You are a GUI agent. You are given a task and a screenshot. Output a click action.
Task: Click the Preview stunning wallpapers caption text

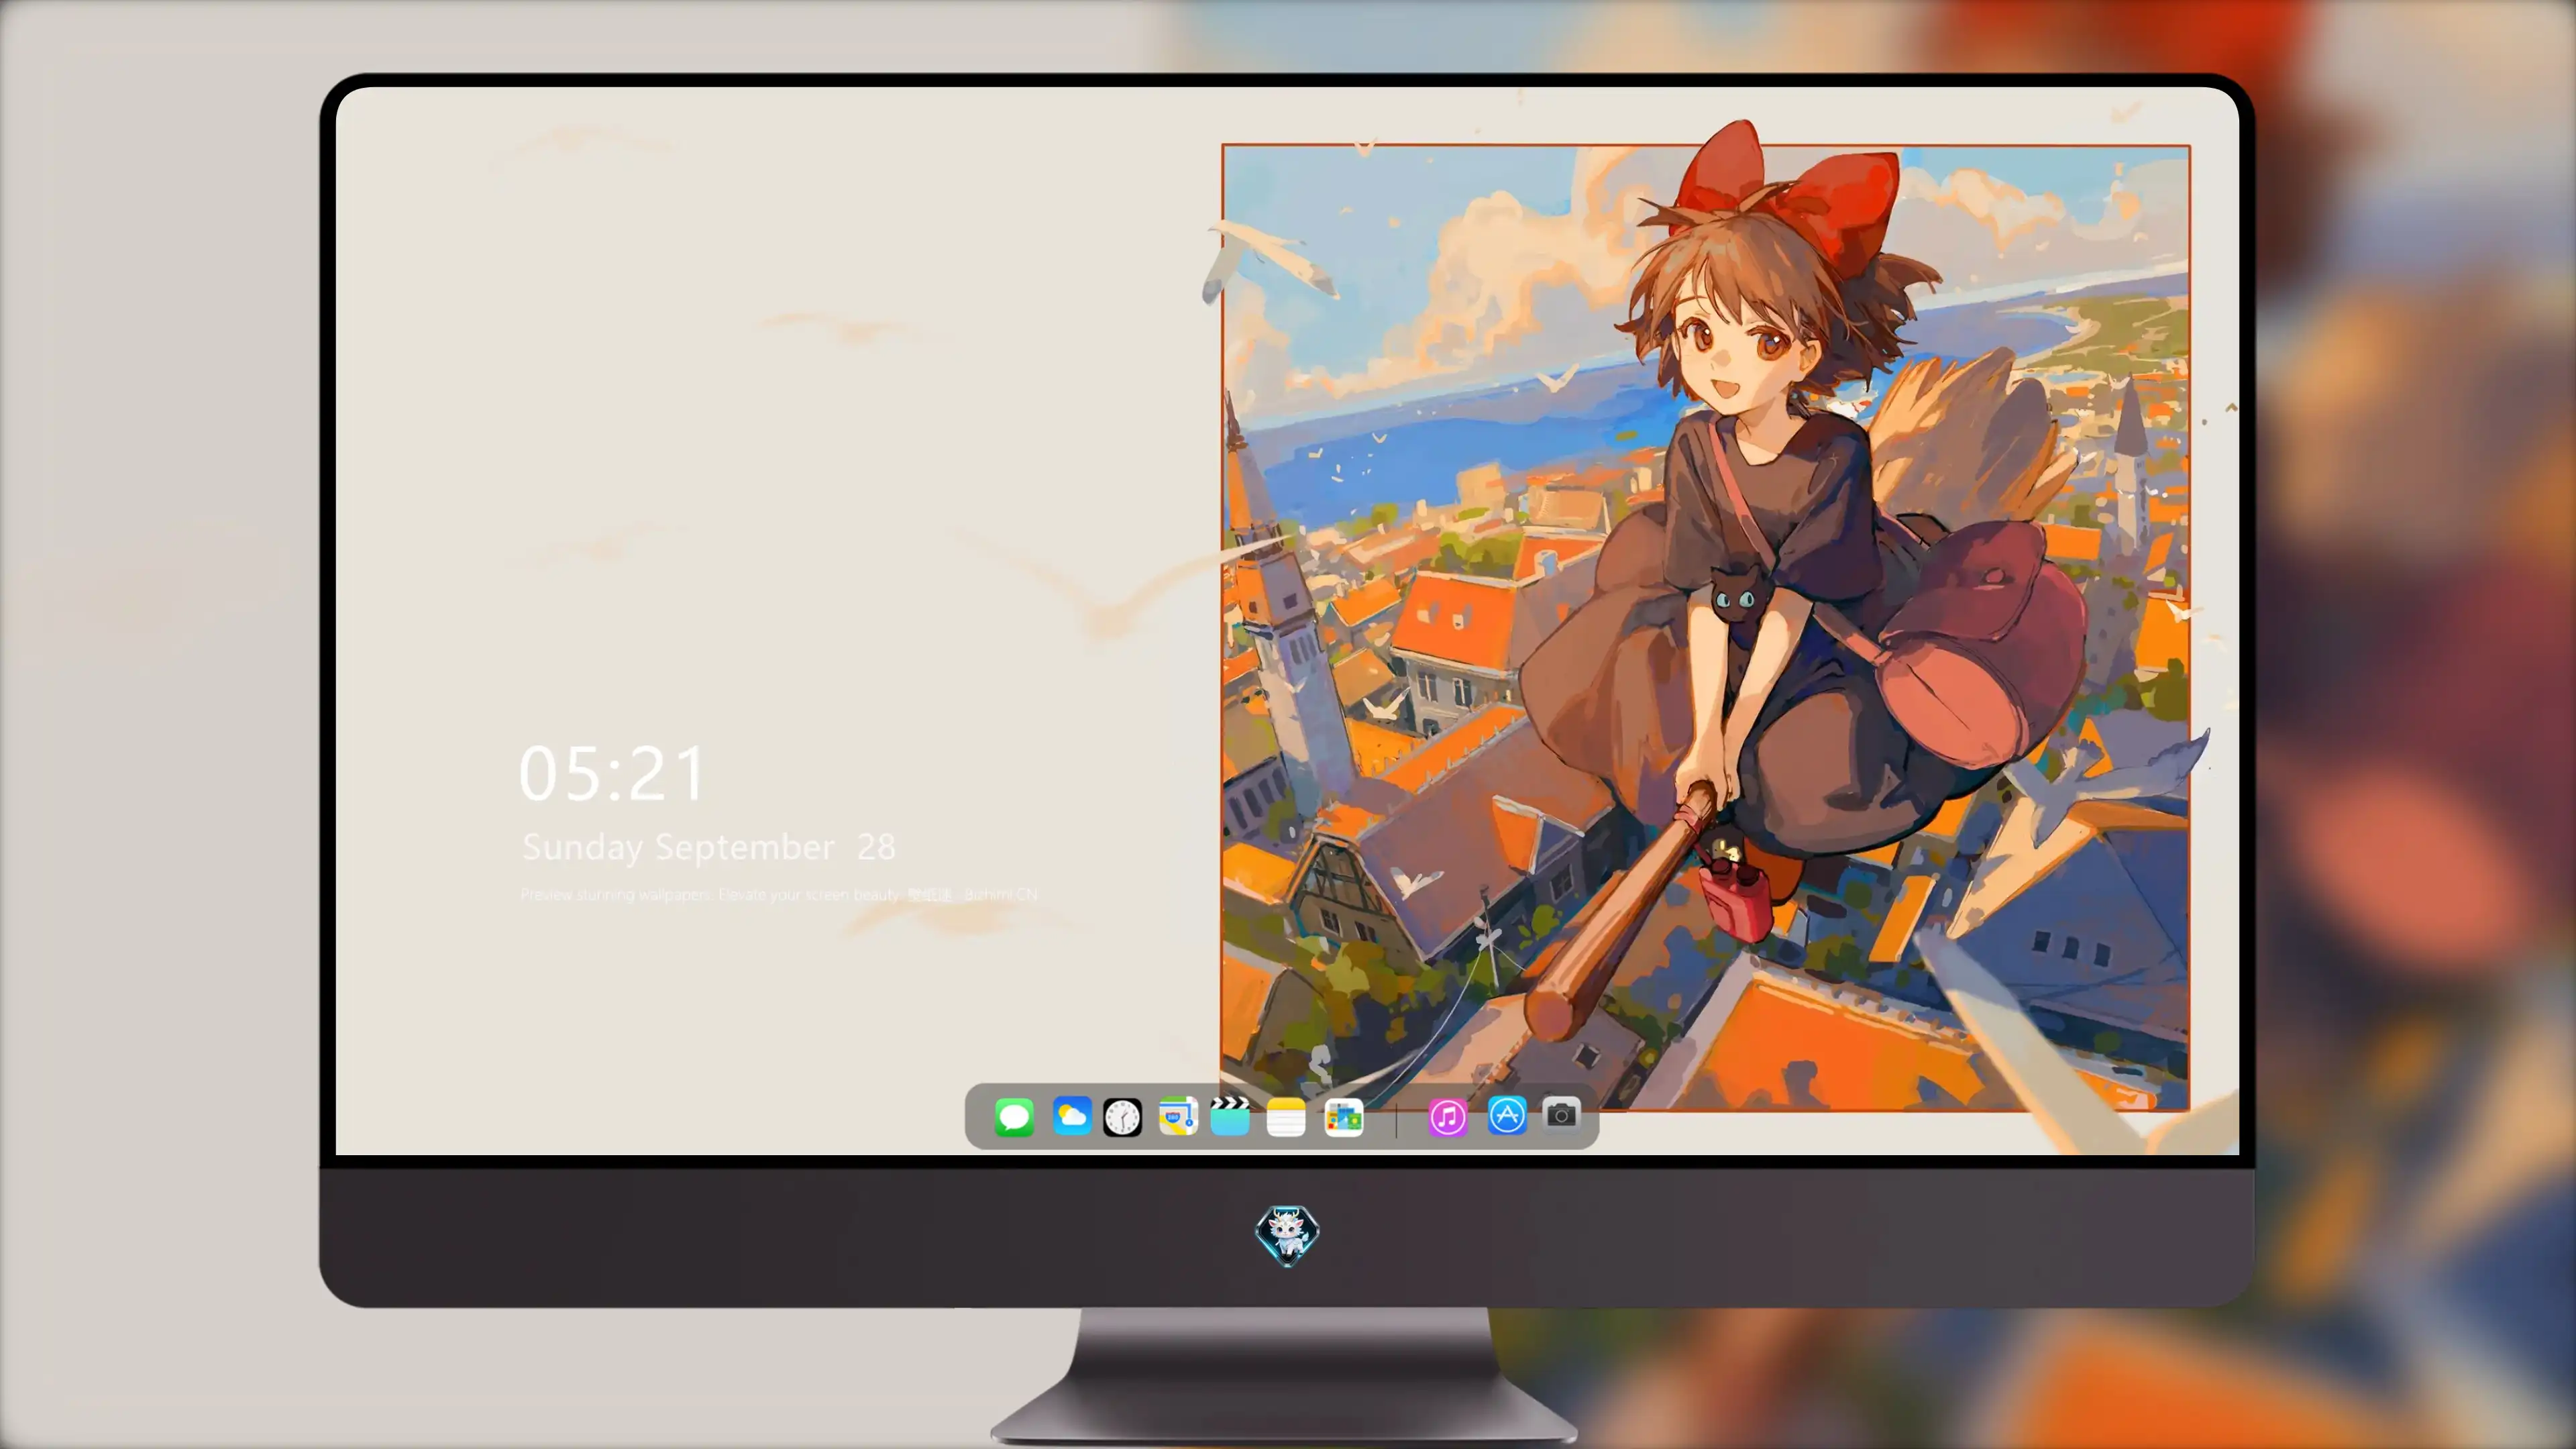(x=780, y=894)
